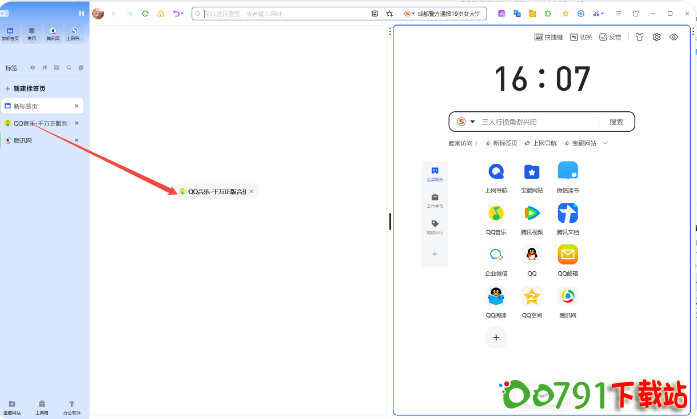The height and width of the screenshot is (419, 697).
Task: Open the 腾讯视频 shortcut icon
Action: [532, 213]
